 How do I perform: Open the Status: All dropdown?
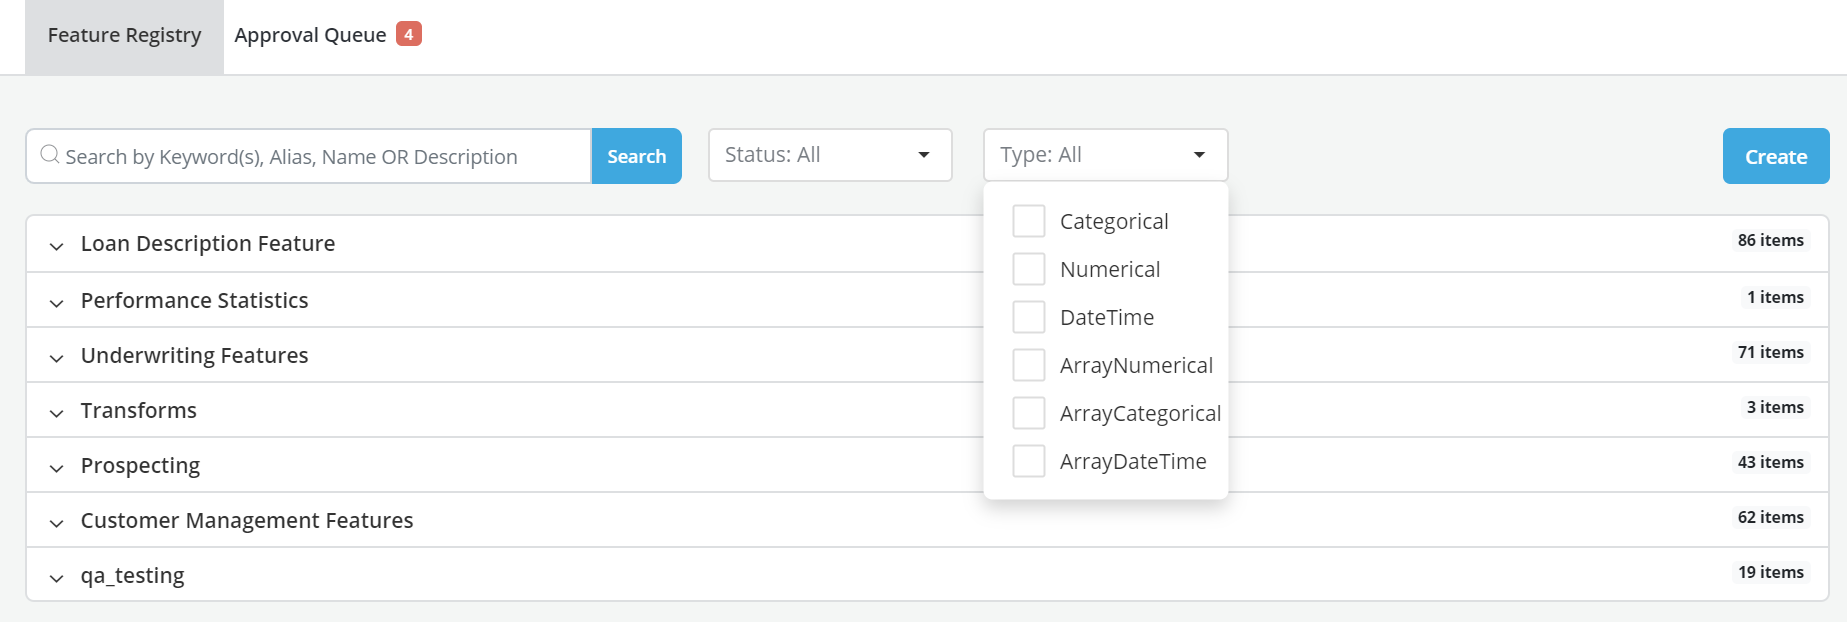(829, 155)
